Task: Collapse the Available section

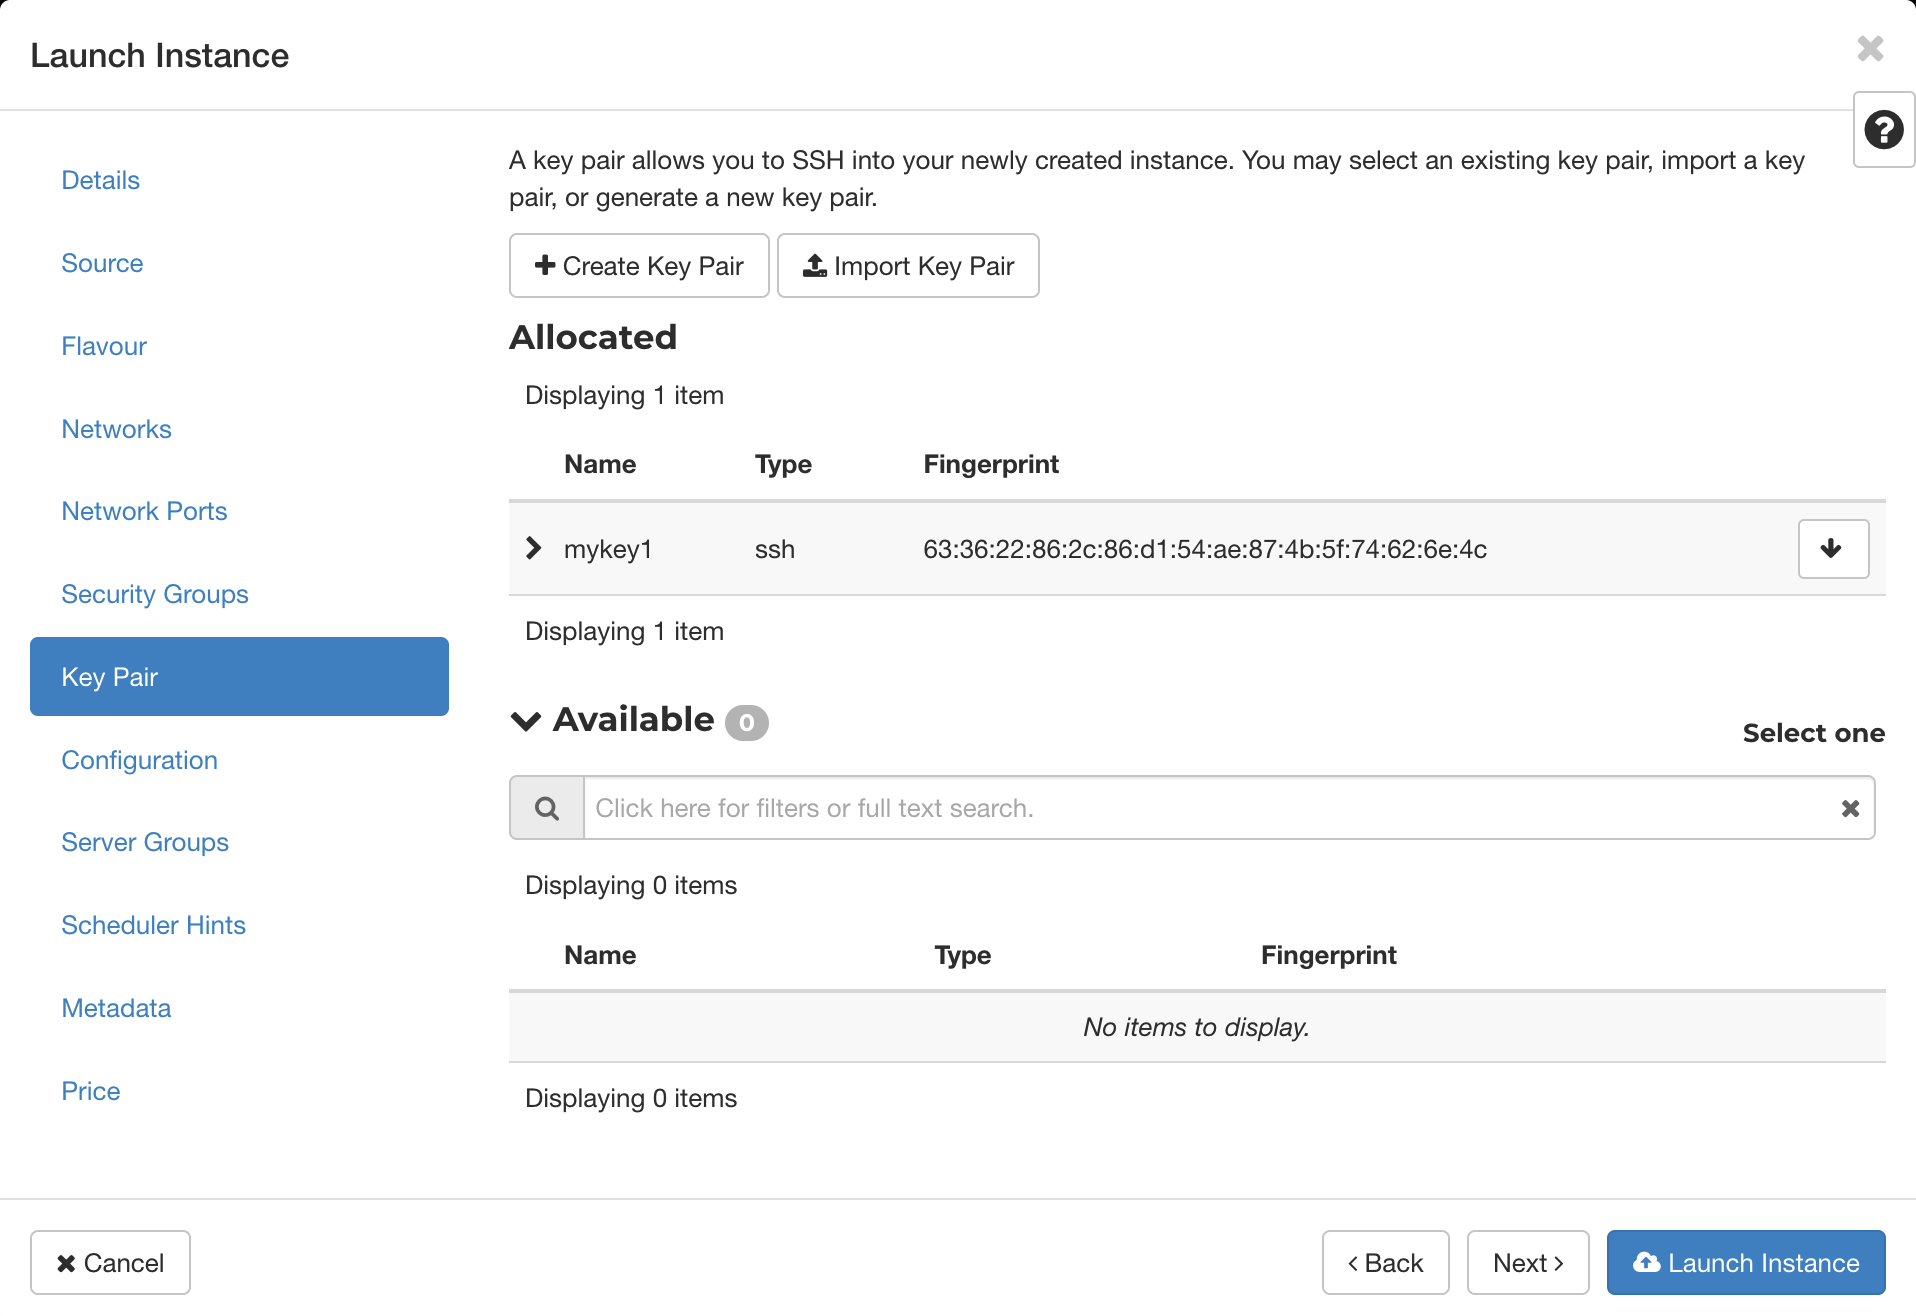Action: click(x=525, y=721)
